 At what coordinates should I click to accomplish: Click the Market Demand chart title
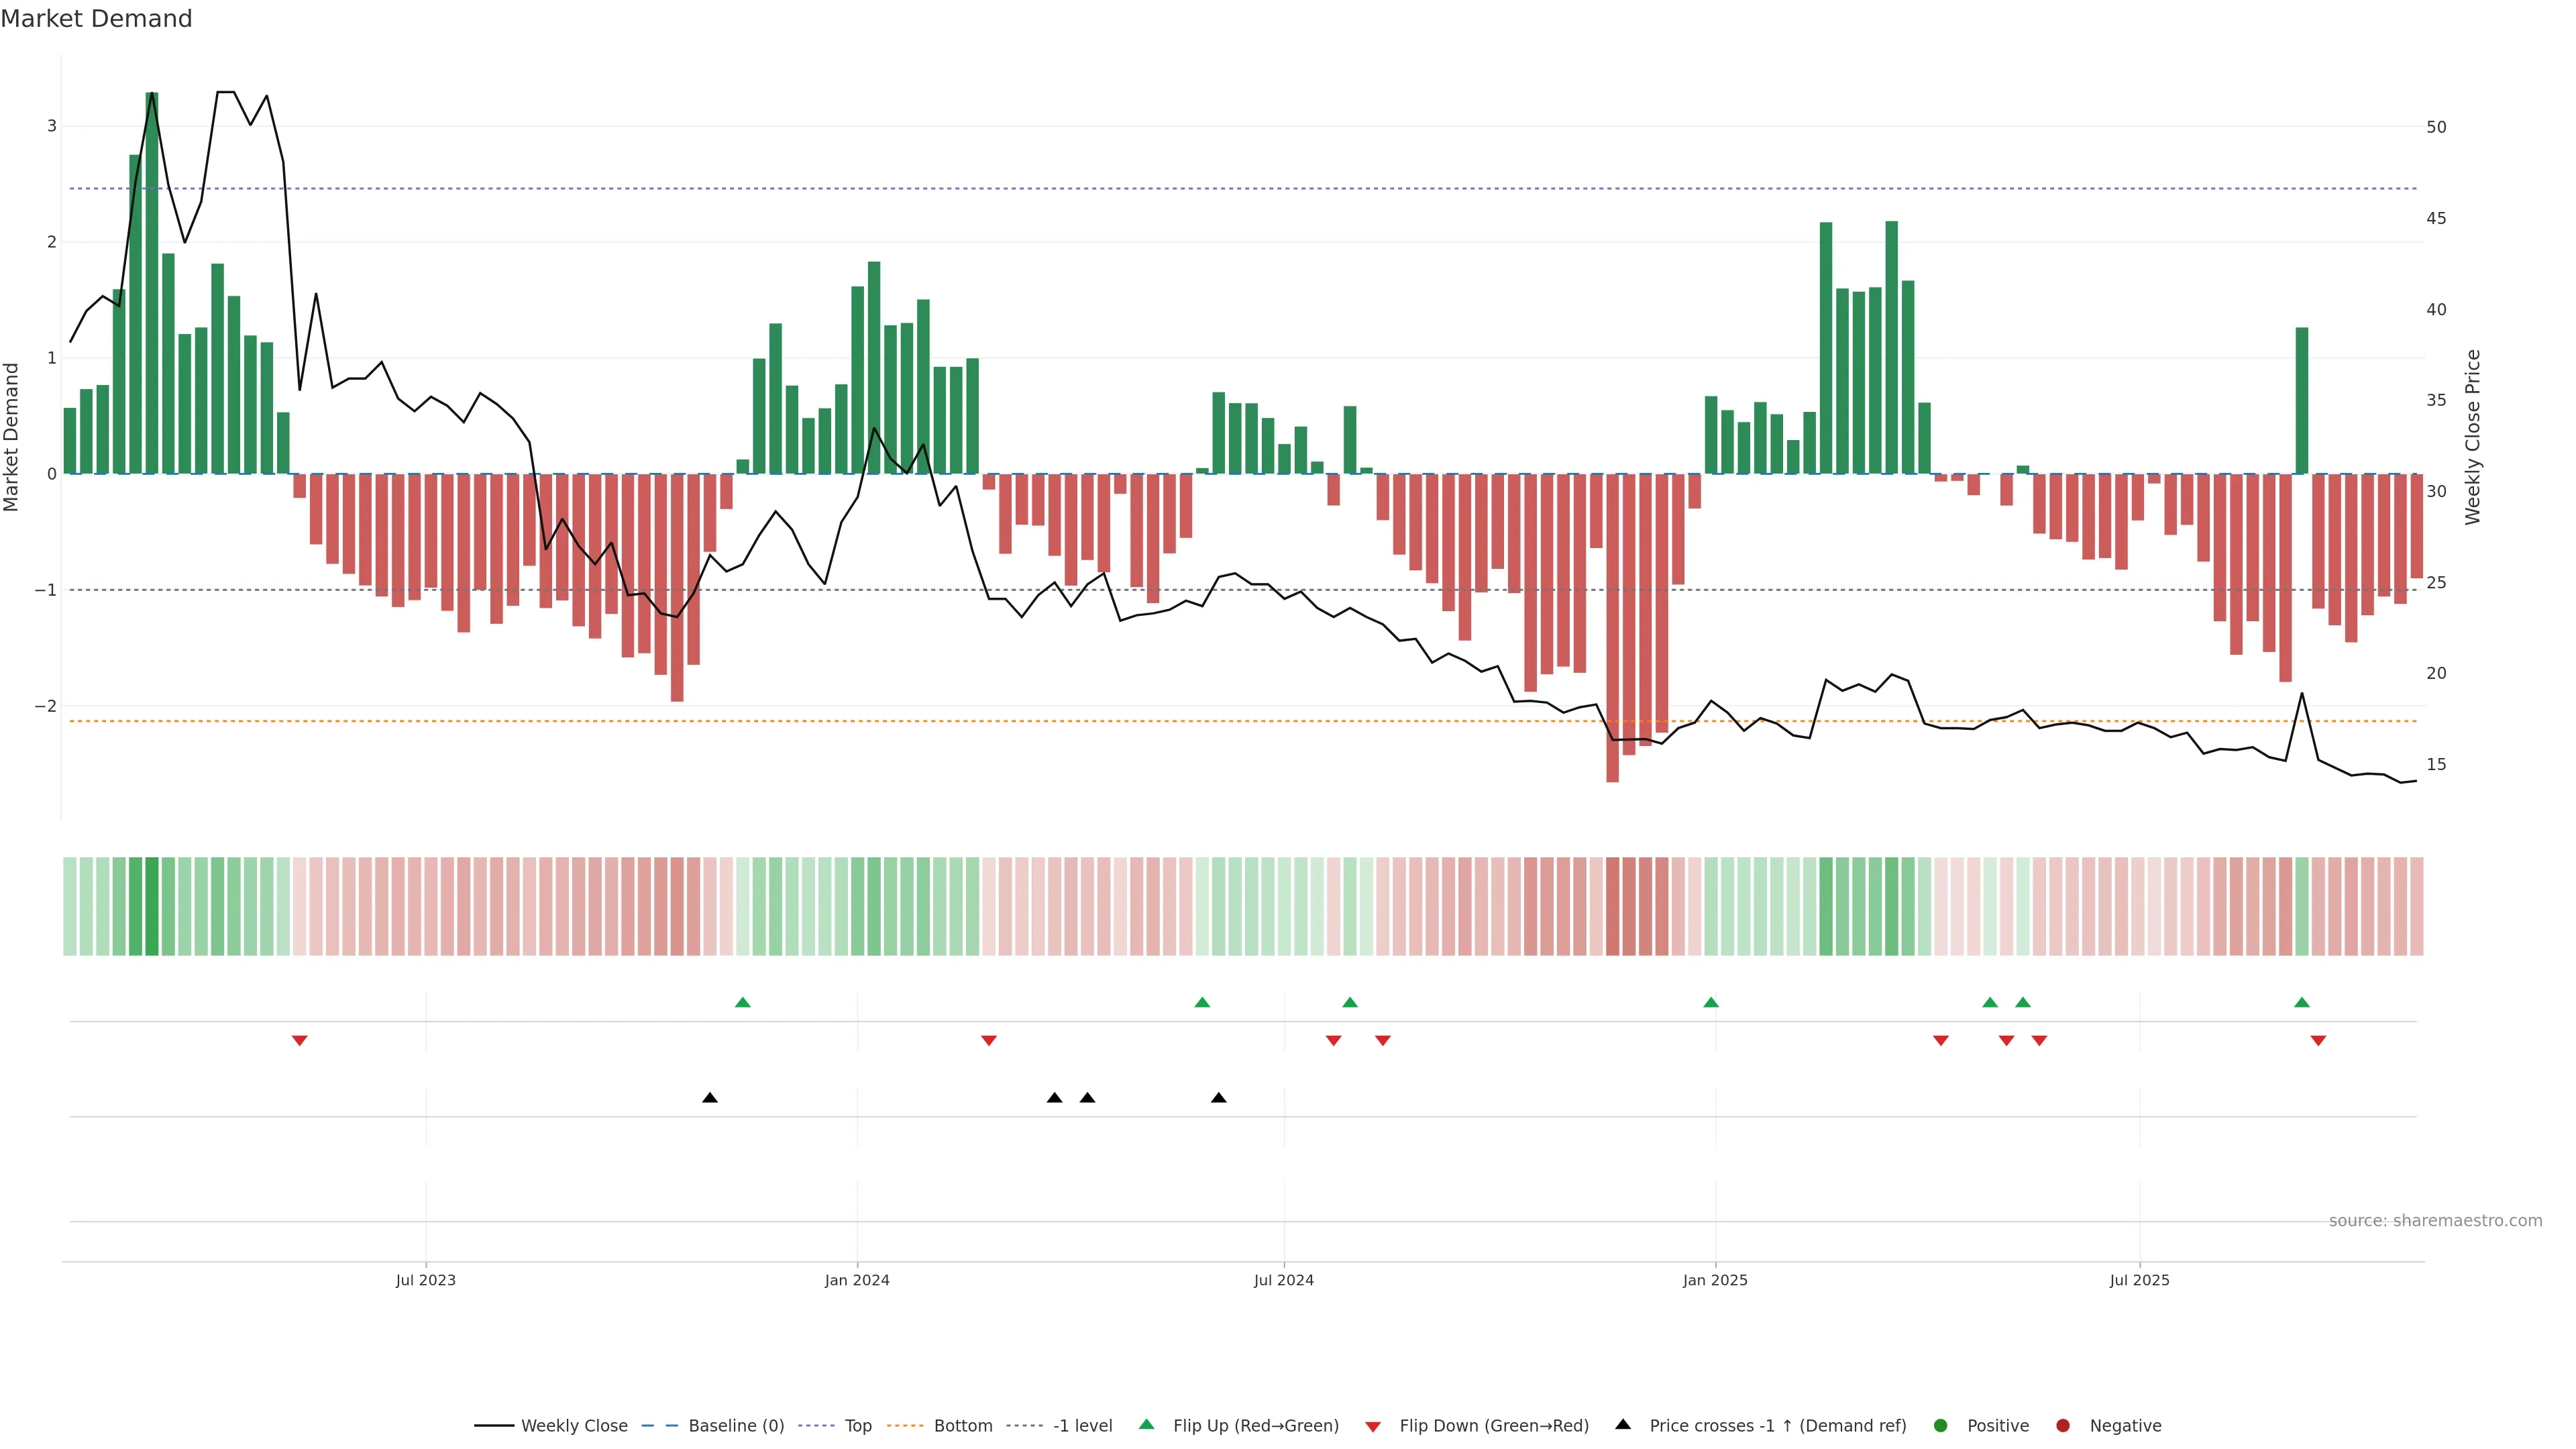[96, 19]
